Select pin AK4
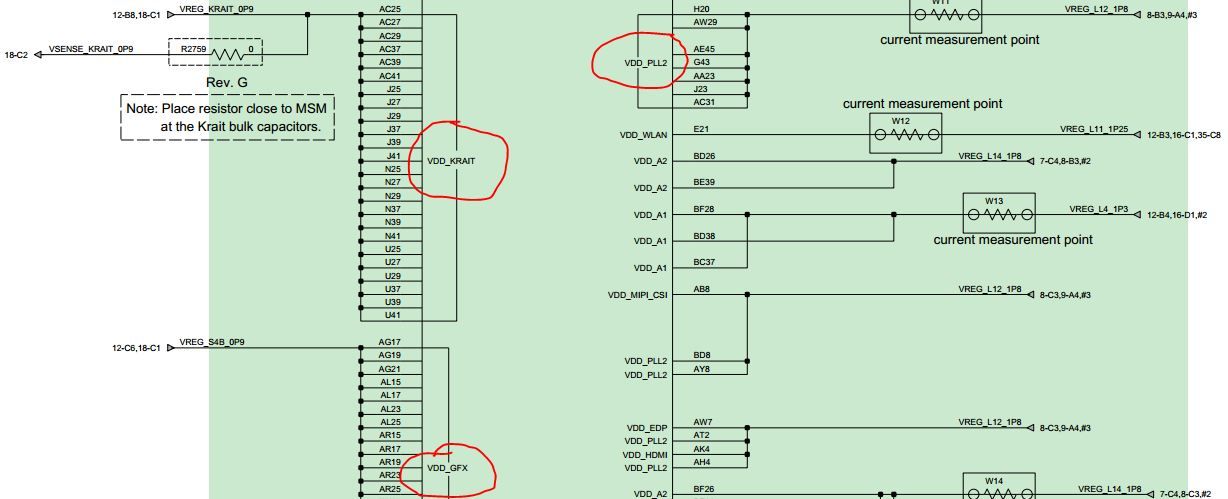Viewport: 1228px width, 499px height. (x=701, y=448)
